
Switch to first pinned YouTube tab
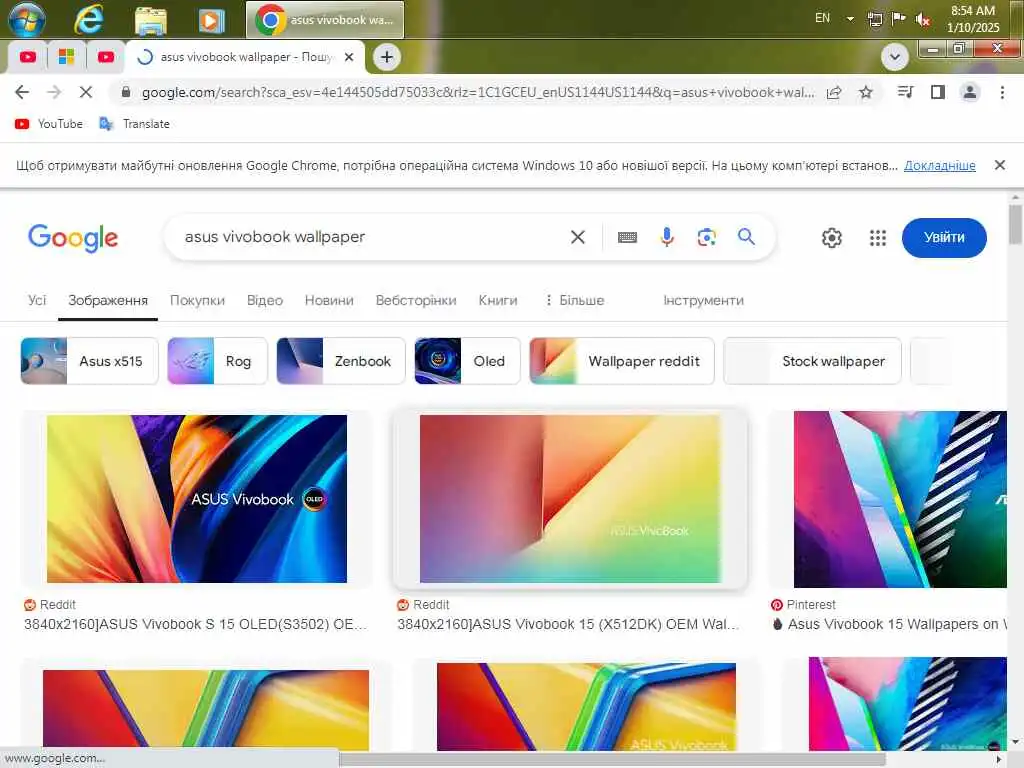27,57
